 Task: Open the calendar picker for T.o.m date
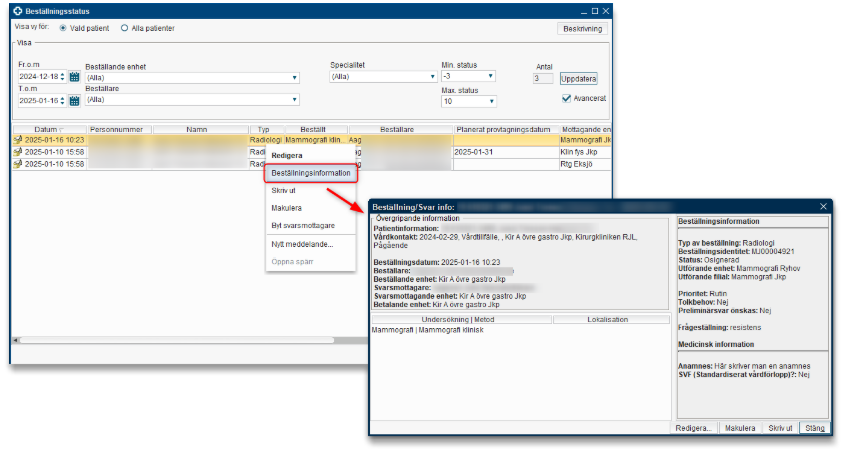(x=74, y=100)
